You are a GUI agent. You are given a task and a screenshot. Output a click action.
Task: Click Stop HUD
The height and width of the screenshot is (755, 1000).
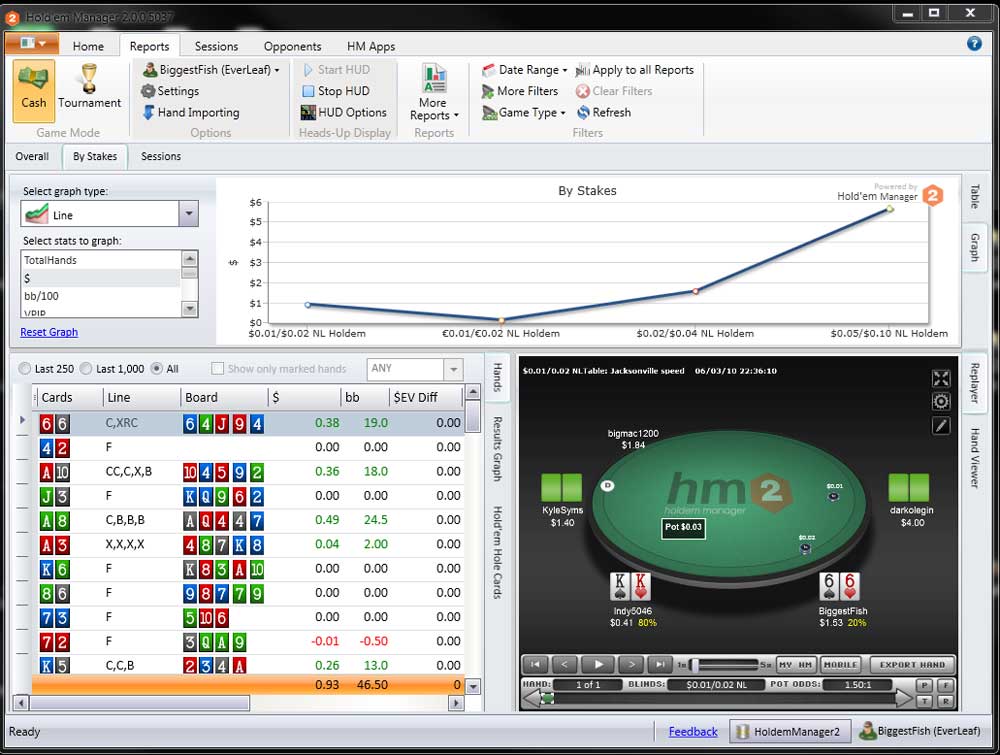click(x=335, y=91)
